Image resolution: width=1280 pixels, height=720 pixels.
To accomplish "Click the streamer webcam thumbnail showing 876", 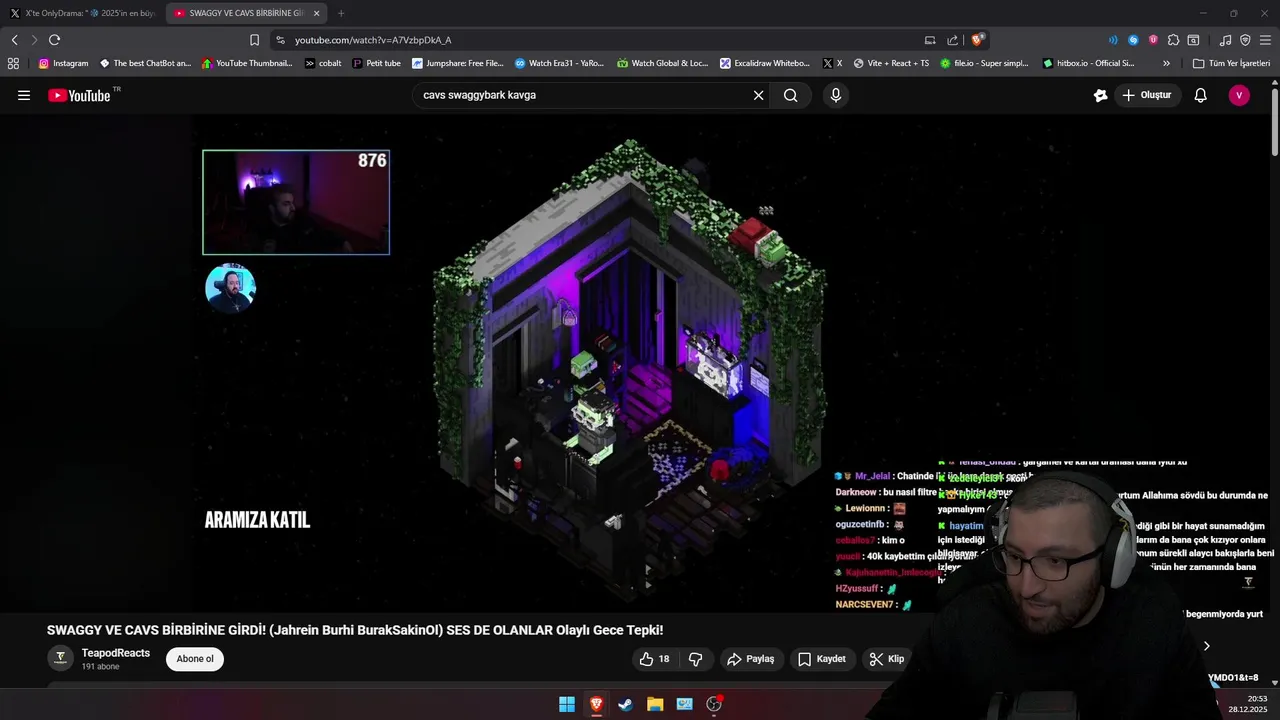I will (296, 203).
